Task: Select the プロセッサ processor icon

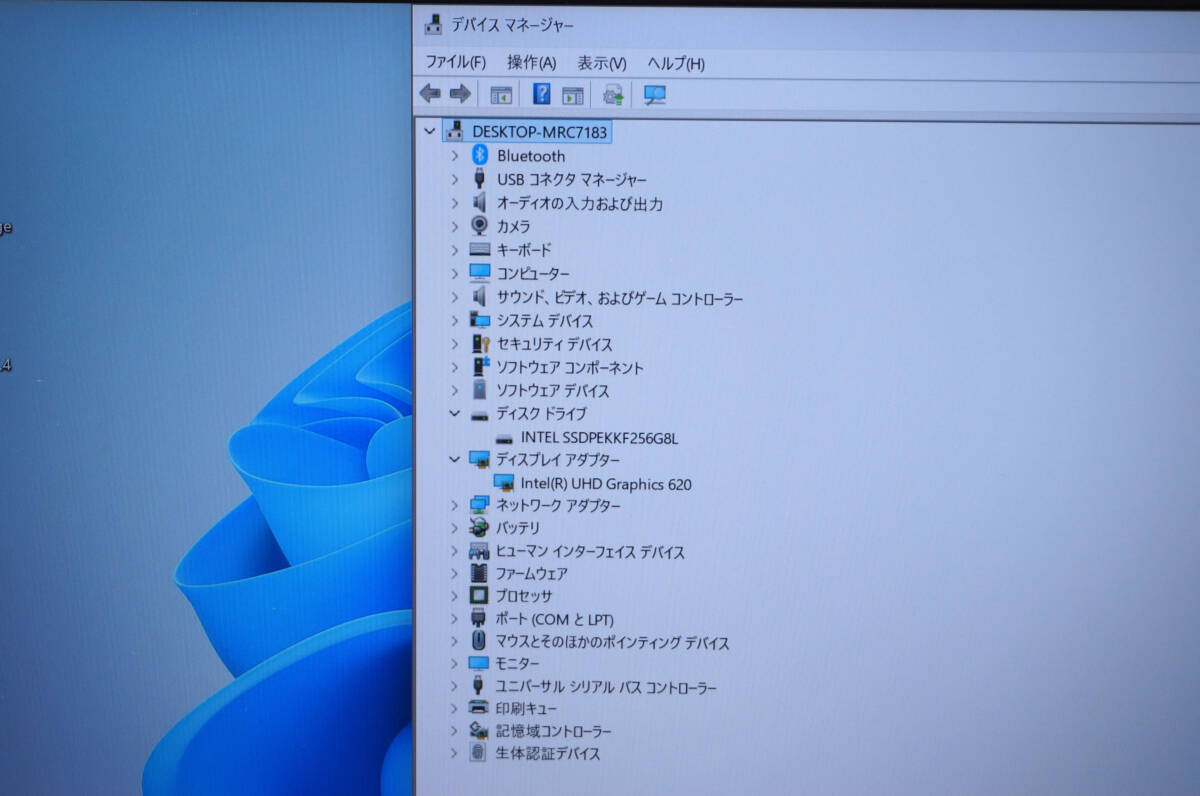Action: coord(480,595)
